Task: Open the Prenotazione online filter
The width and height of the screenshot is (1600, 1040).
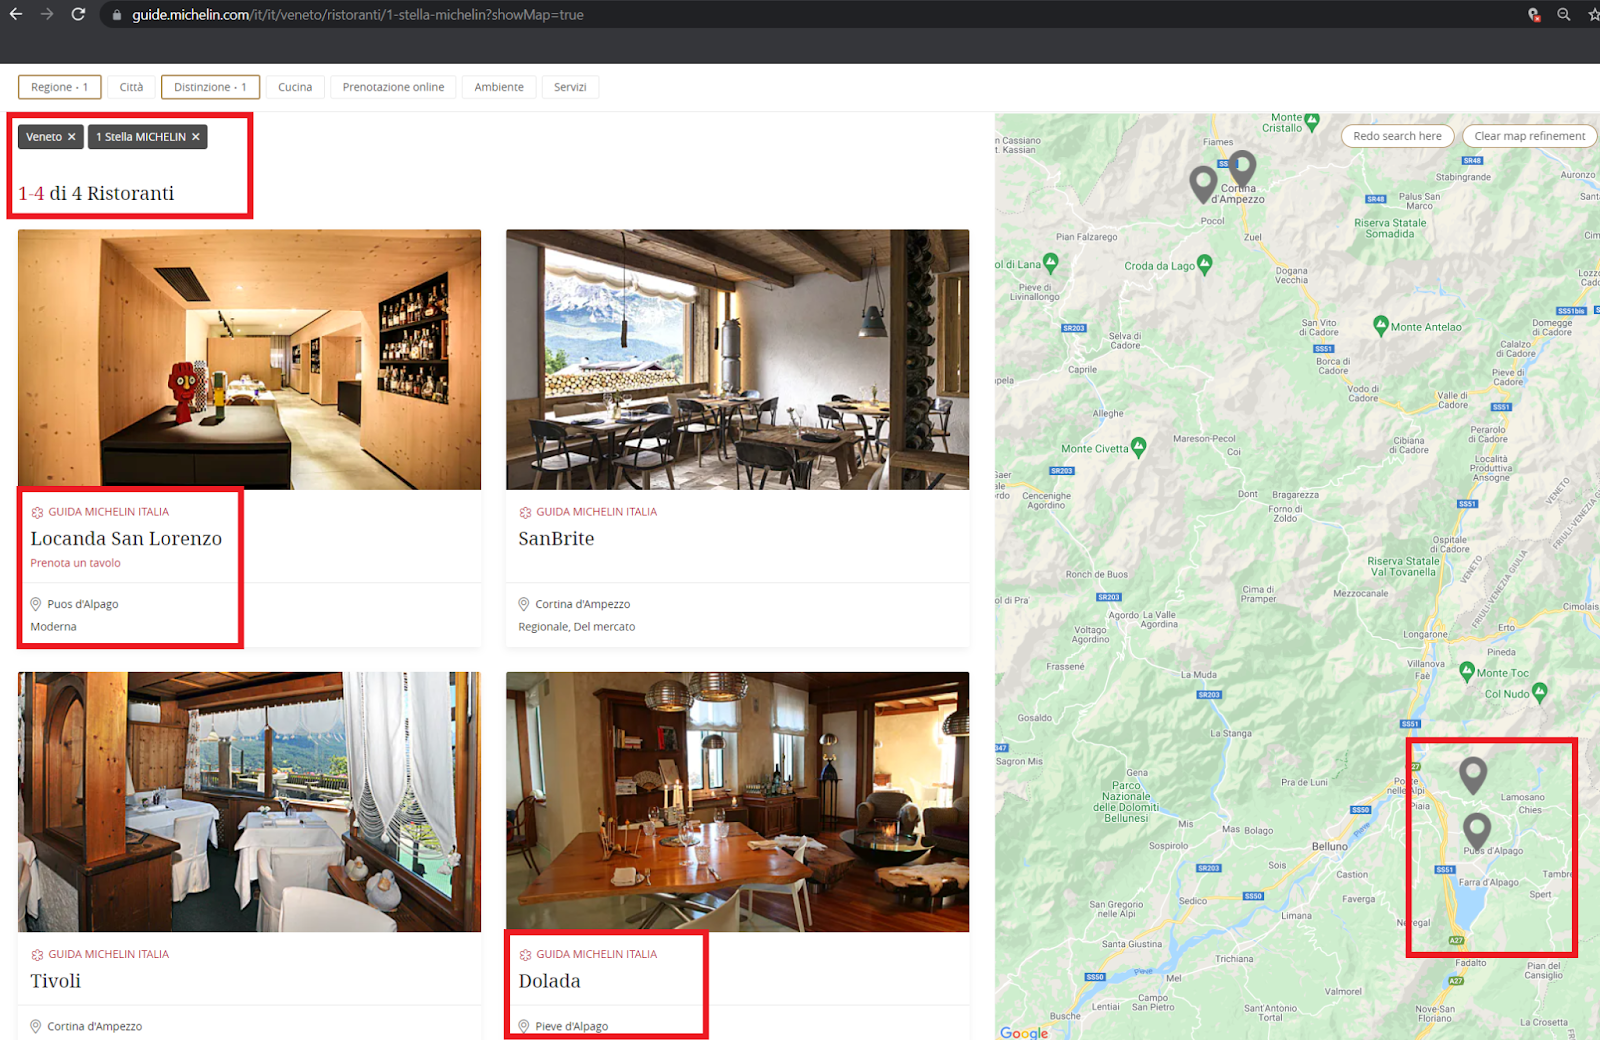Action: coord(393,87)
